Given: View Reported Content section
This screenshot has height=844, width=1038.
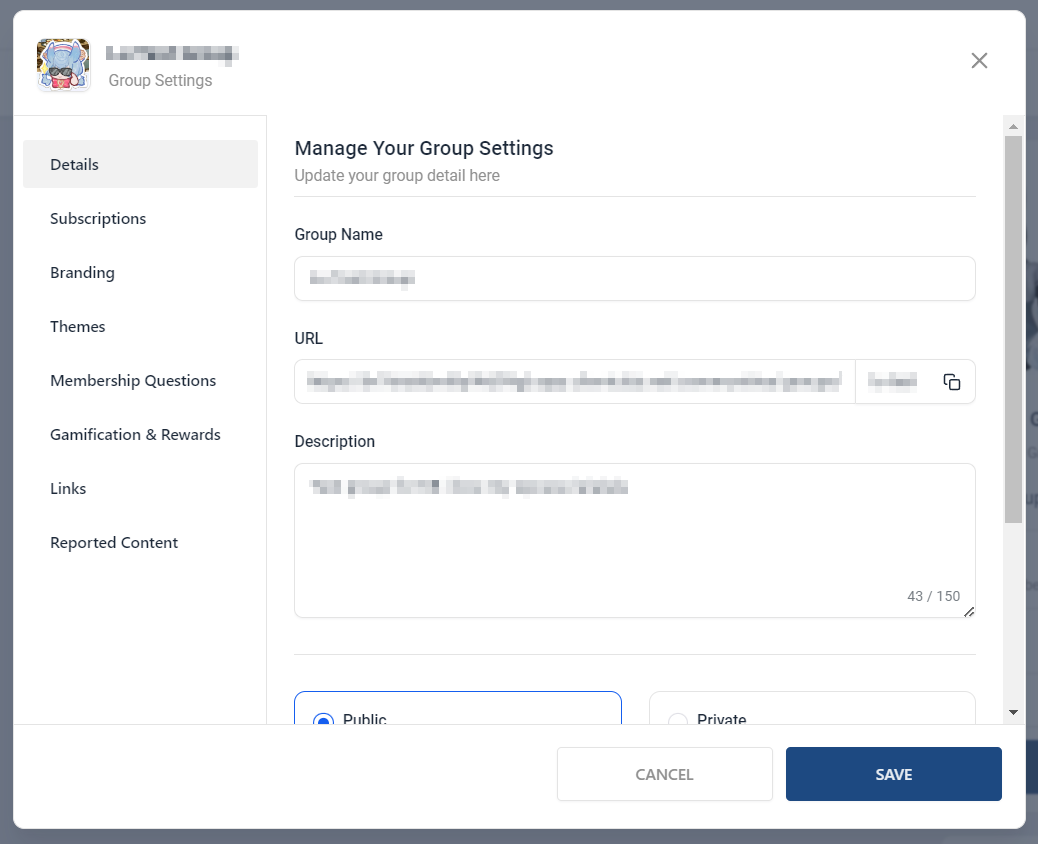Looking at the screenshot, I should (x=114, y=542).
